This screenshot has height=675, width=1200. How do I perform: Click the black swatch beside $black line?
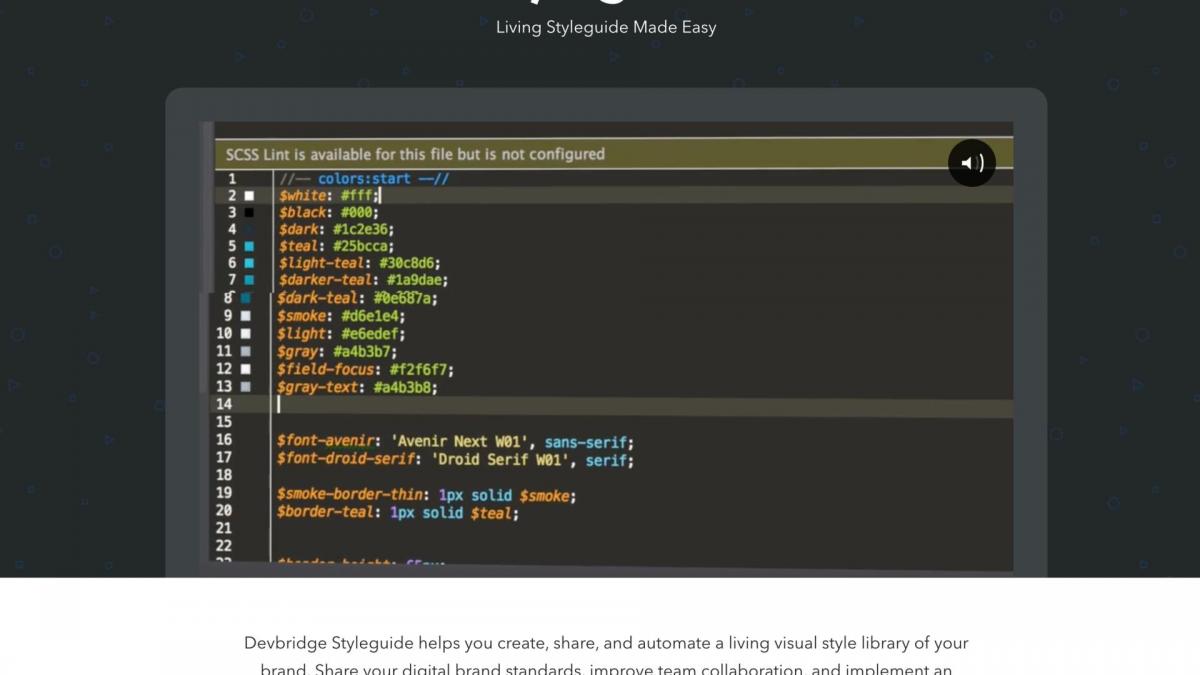[x=249, y=213]
